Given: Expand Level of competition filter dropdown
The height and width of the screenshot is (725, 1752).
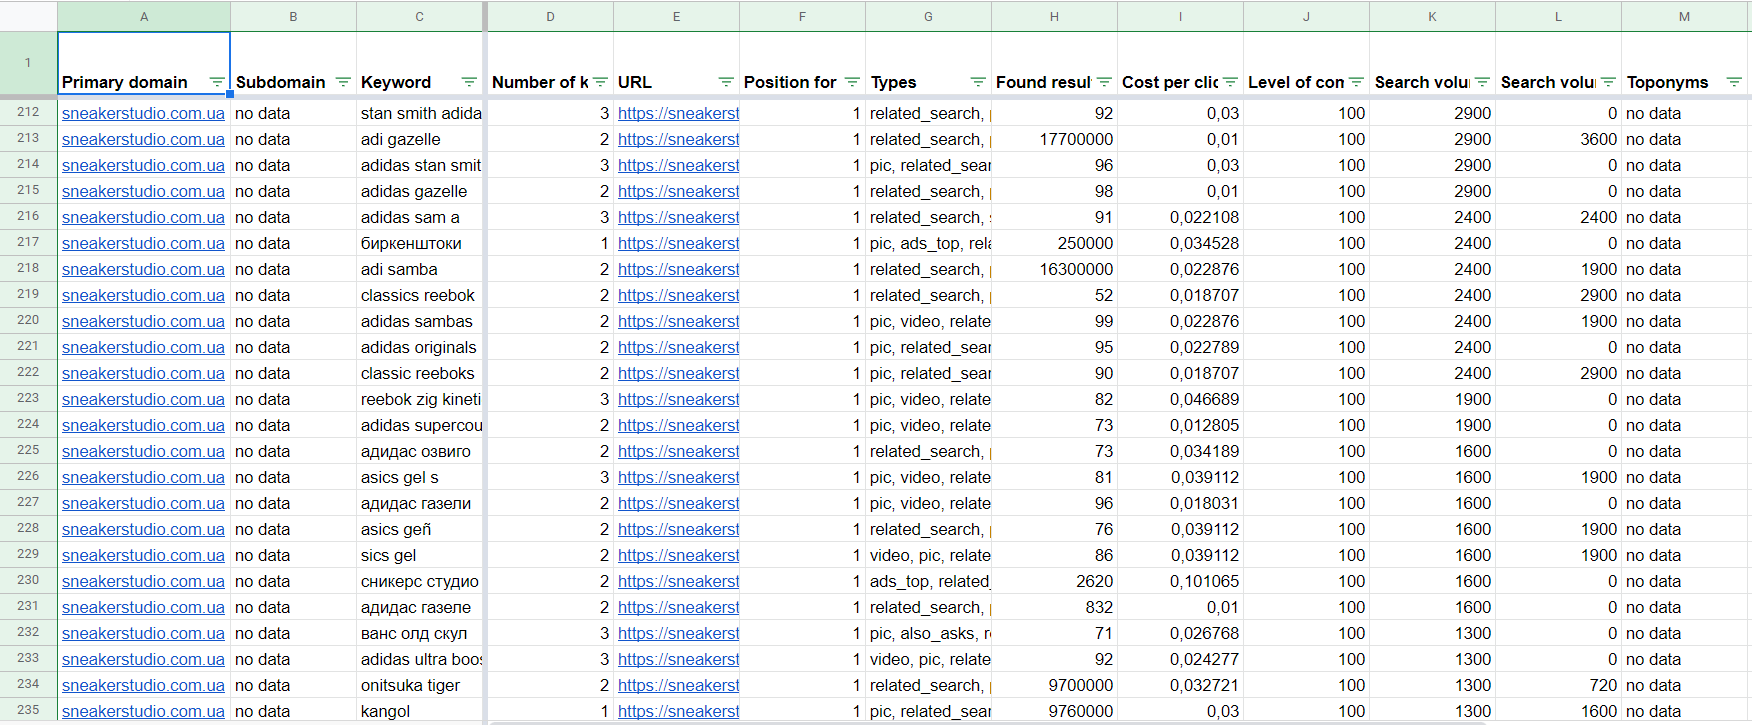Looking at the screenshot, I should point(1356,82).
